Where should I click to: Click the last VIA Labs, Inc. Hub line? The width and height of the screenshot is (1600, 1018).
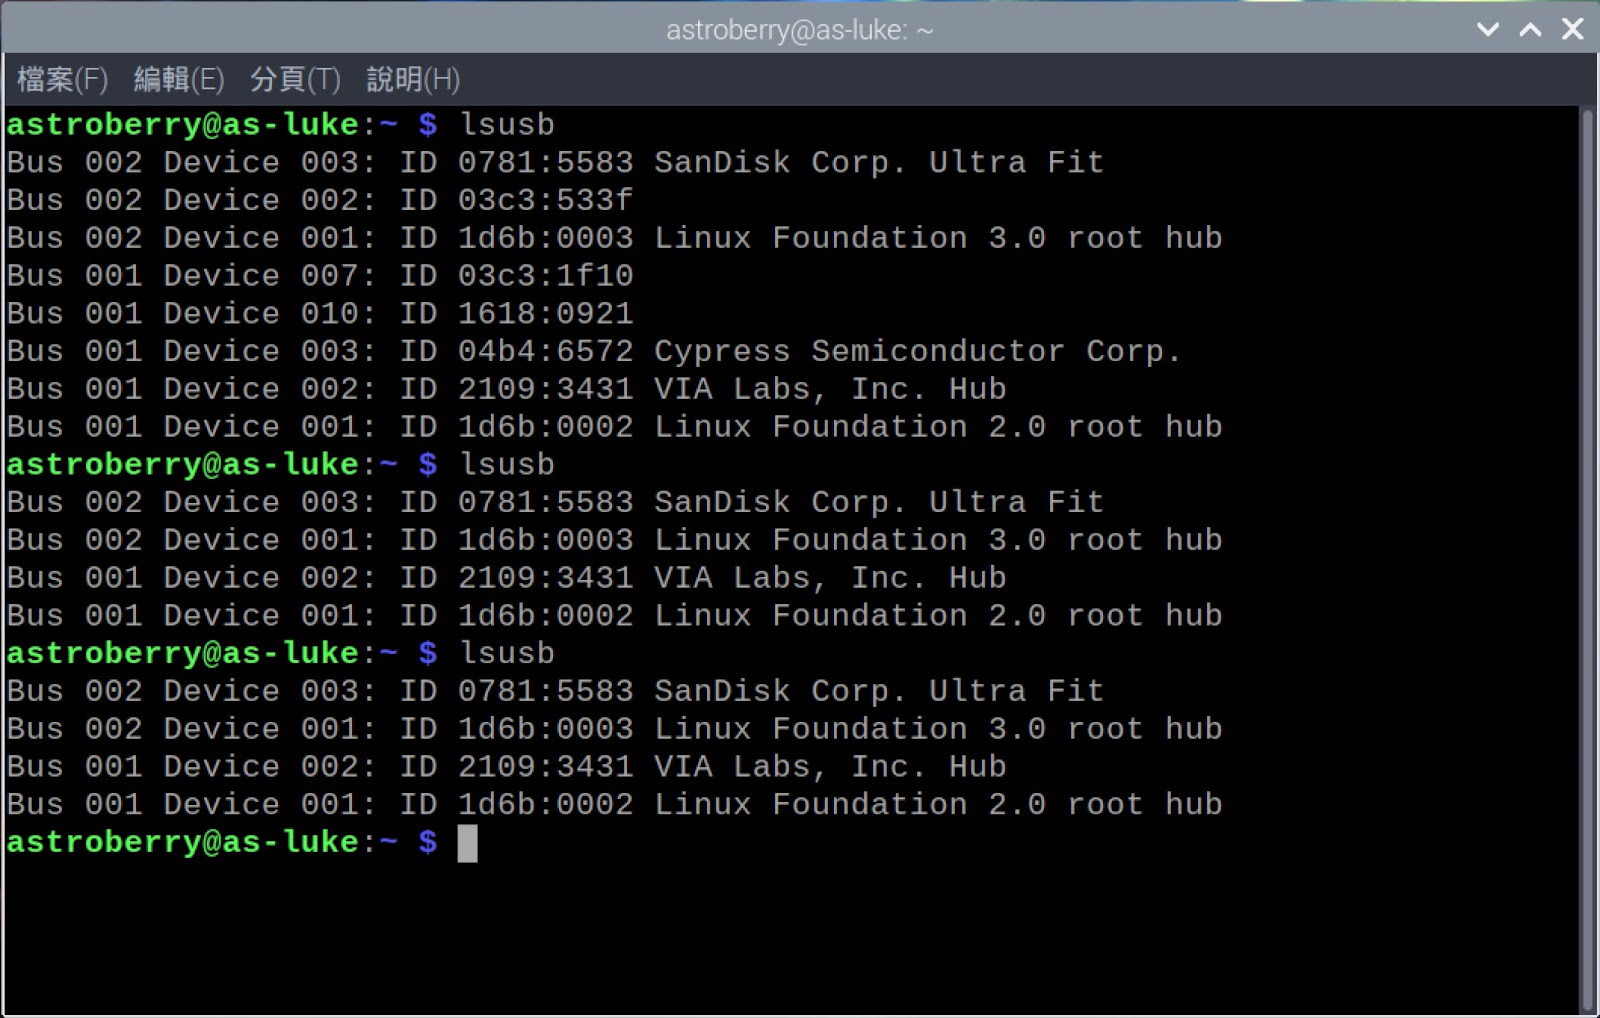point(506,766)
